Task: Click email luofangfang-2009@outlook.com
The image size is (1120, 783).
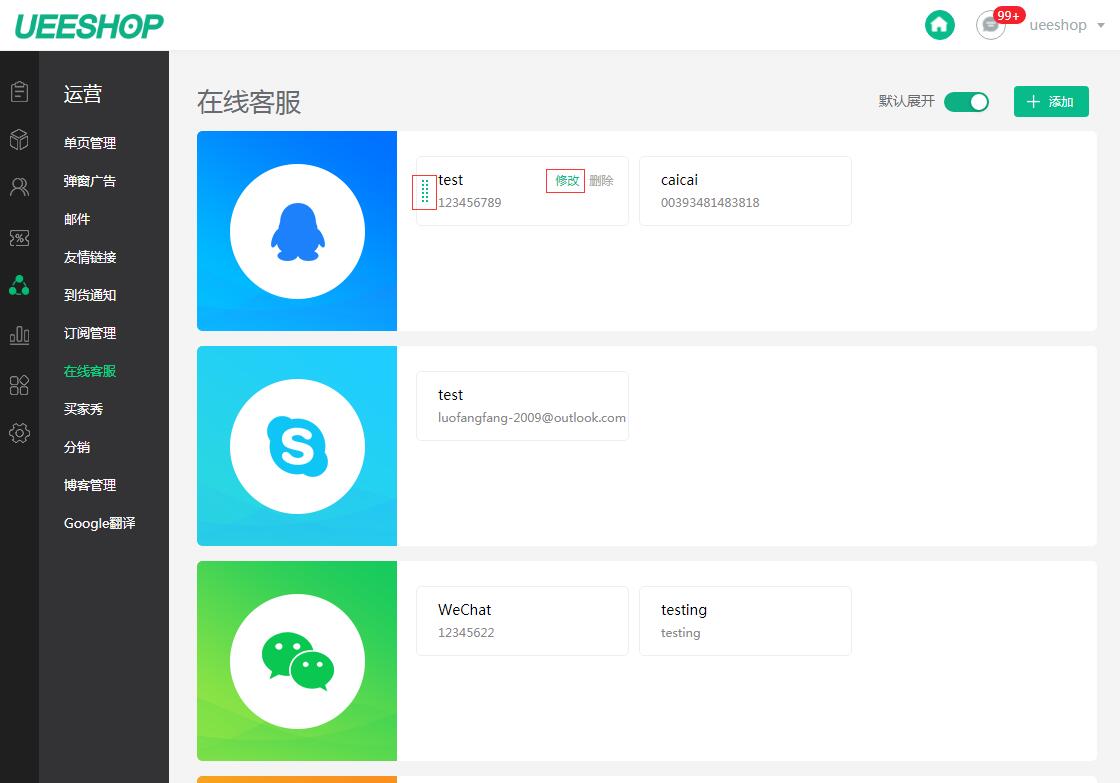Action: 531,417
